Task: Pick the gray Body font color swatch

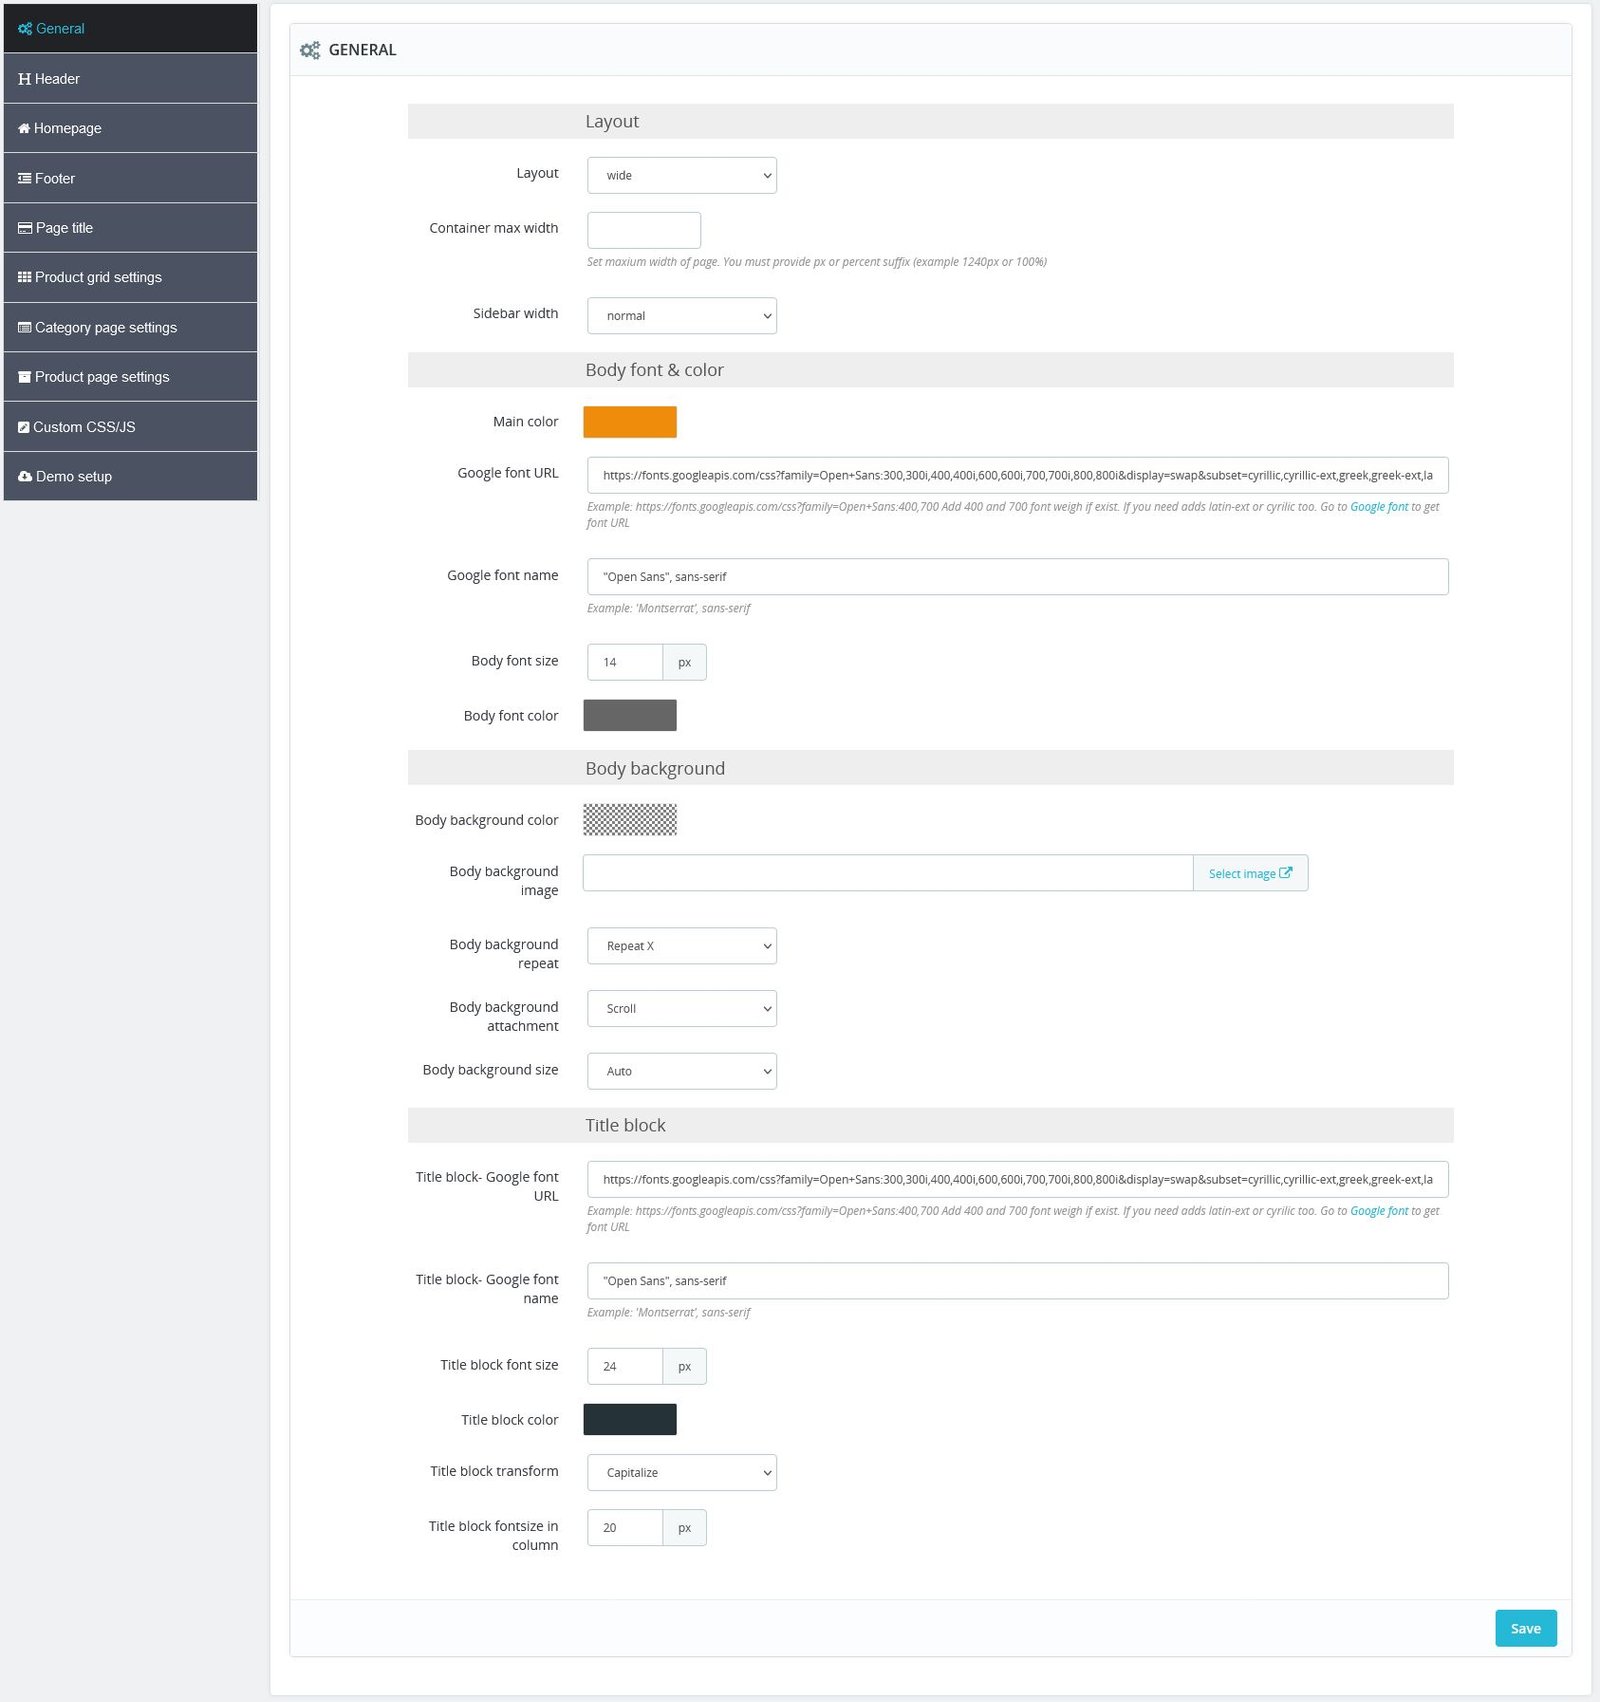Action: tap(630, 716)
